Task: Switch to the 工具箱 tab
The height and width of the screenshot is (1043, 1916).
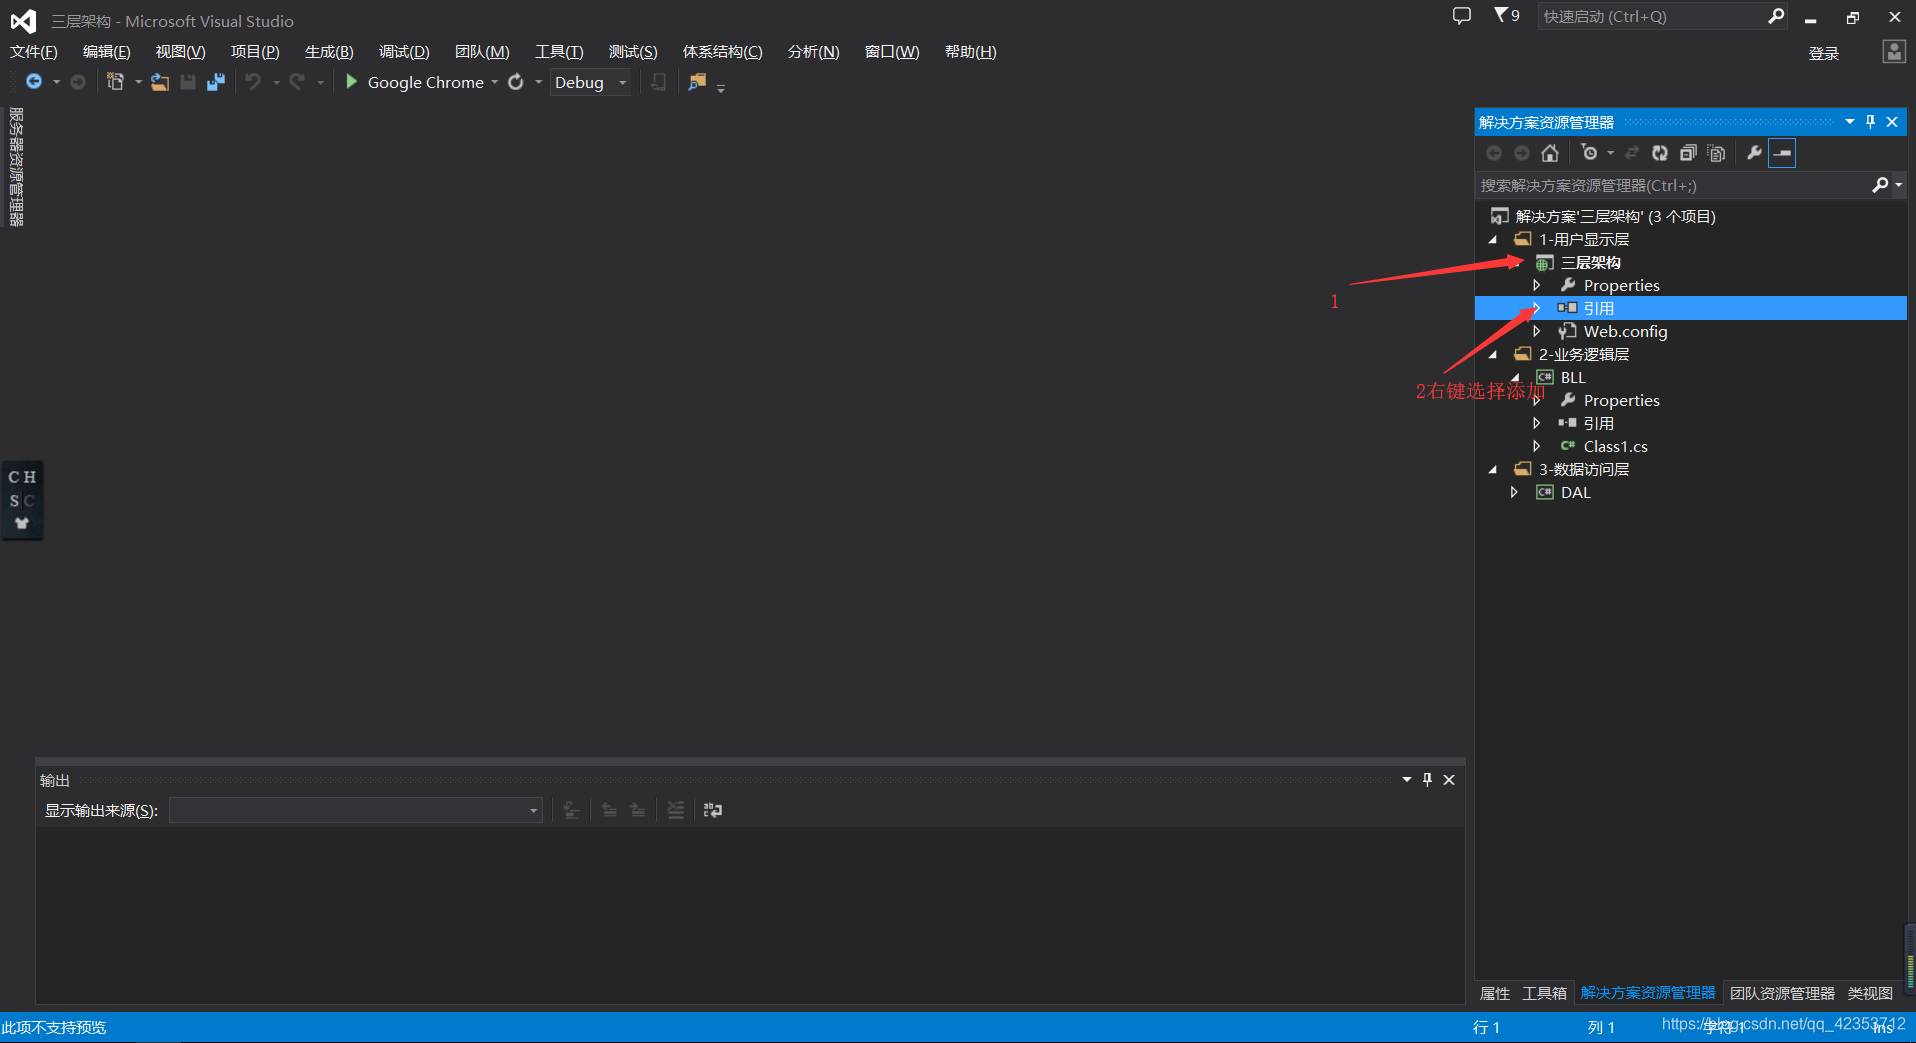Action: (x=1544, y=993)
